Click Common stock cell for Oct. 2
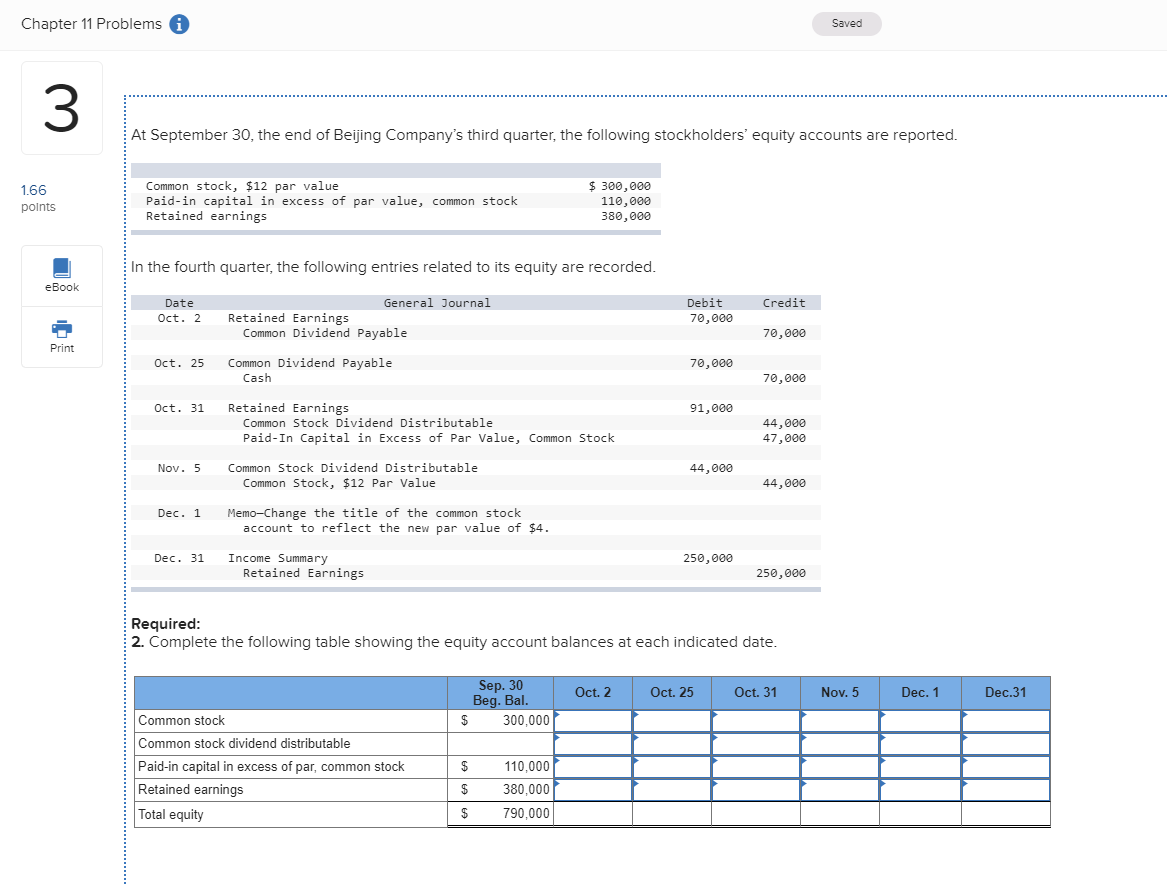Image resolution: width=1167 pixels, height=884 pixels. (593, 721)
